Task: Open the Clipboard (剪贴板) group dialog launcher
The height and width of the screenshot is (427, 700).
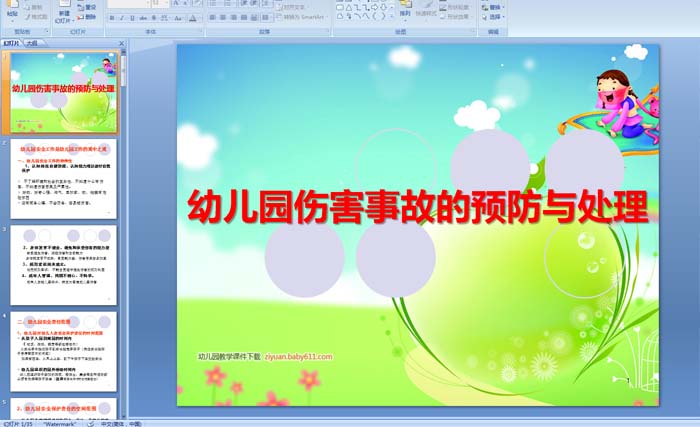Action: tap(47, 31)
